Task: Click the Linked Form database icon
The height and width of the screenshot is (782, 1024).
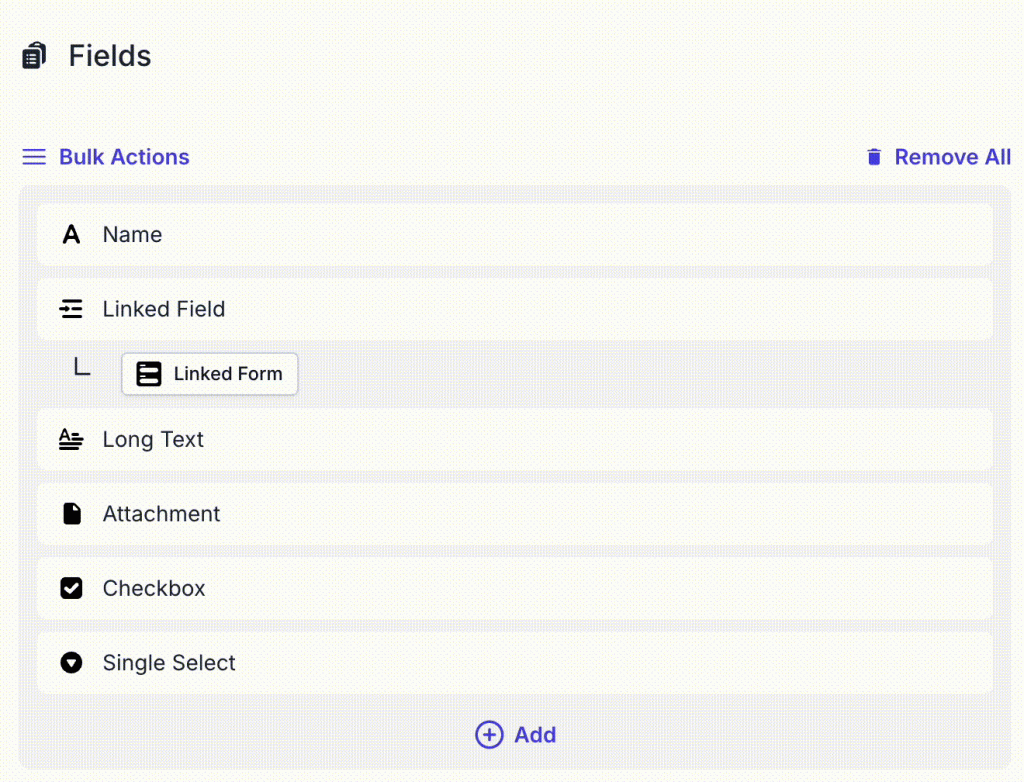Action: click(149, 374)
